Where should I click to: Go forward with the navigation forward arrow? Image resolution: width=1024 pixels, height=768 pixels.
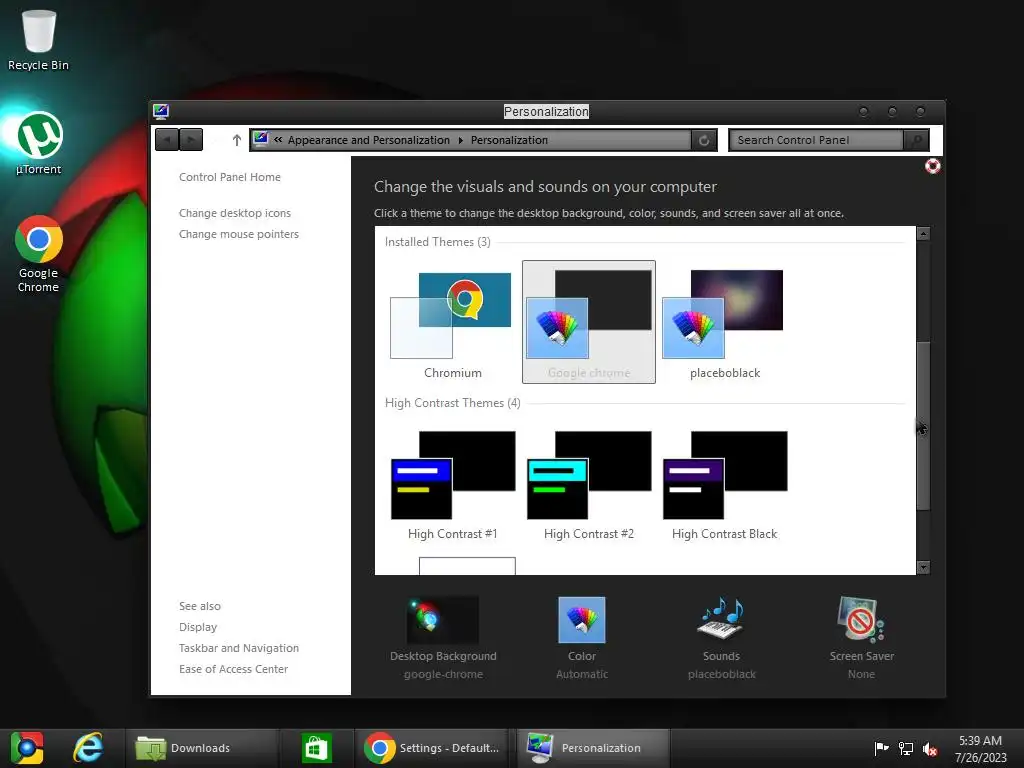[191, 140]
